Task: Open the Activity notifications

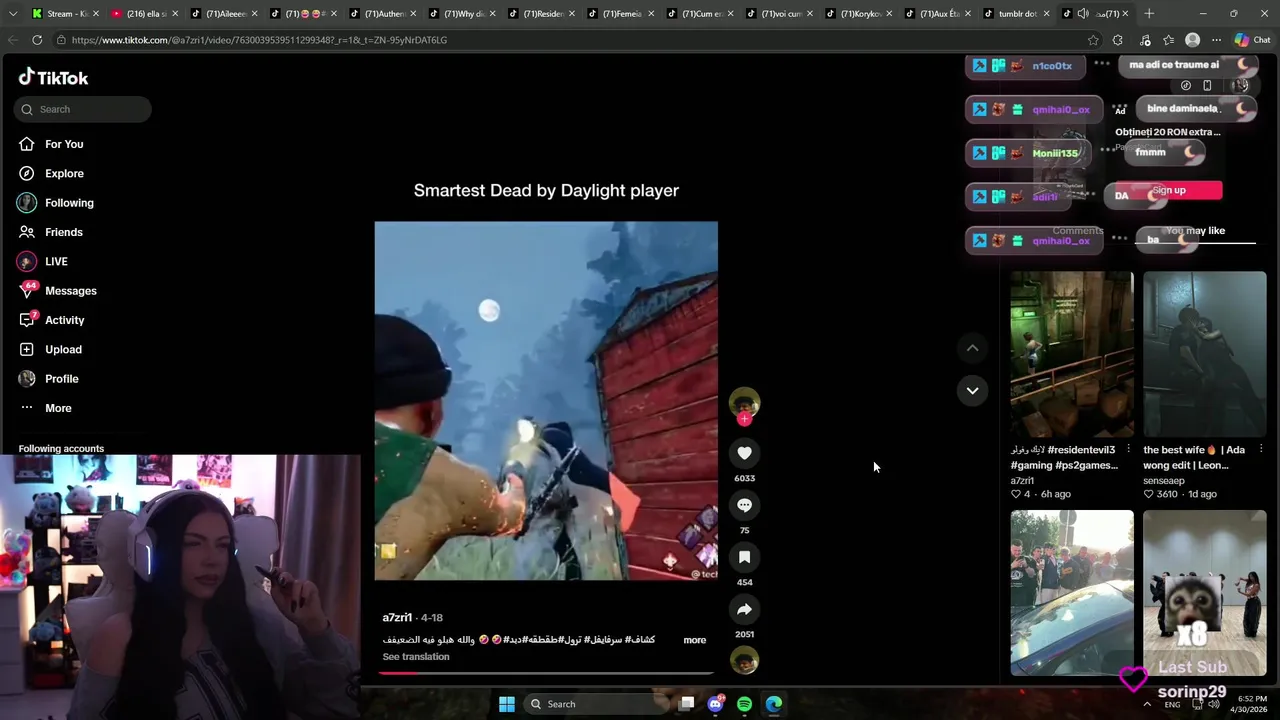Action: pos(64,320)
